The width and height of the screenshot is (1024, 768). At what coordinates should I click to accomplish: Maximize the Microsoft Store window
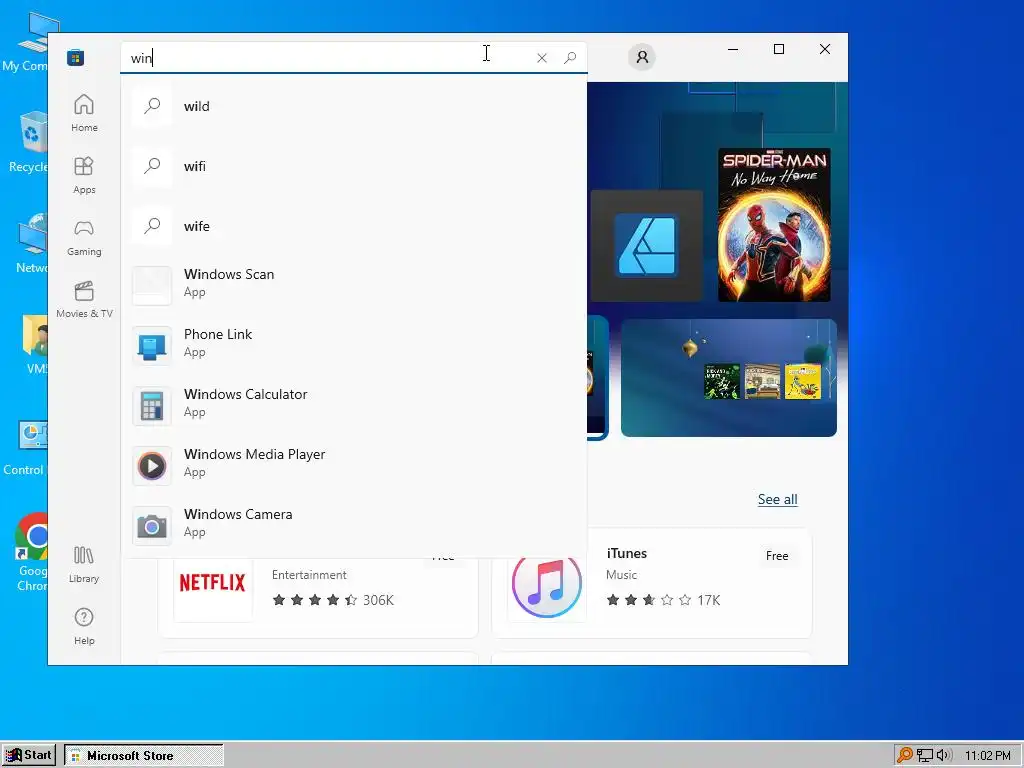778,49
